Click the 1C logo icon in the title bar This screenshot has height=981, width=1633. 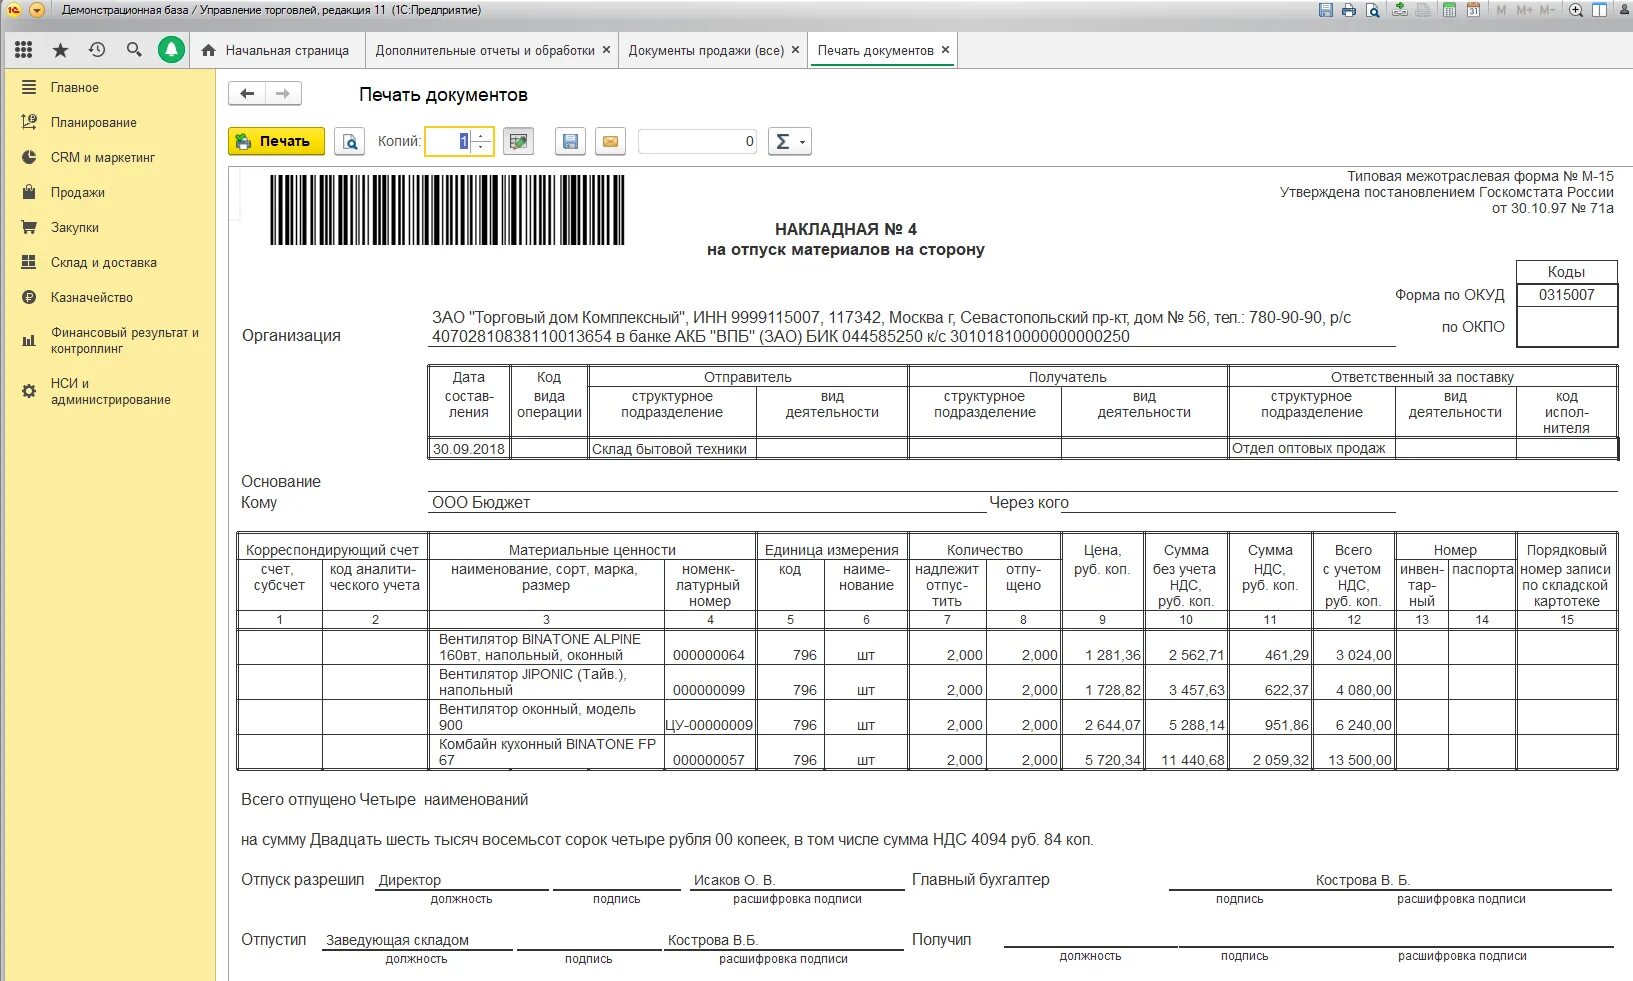point(14,10)
